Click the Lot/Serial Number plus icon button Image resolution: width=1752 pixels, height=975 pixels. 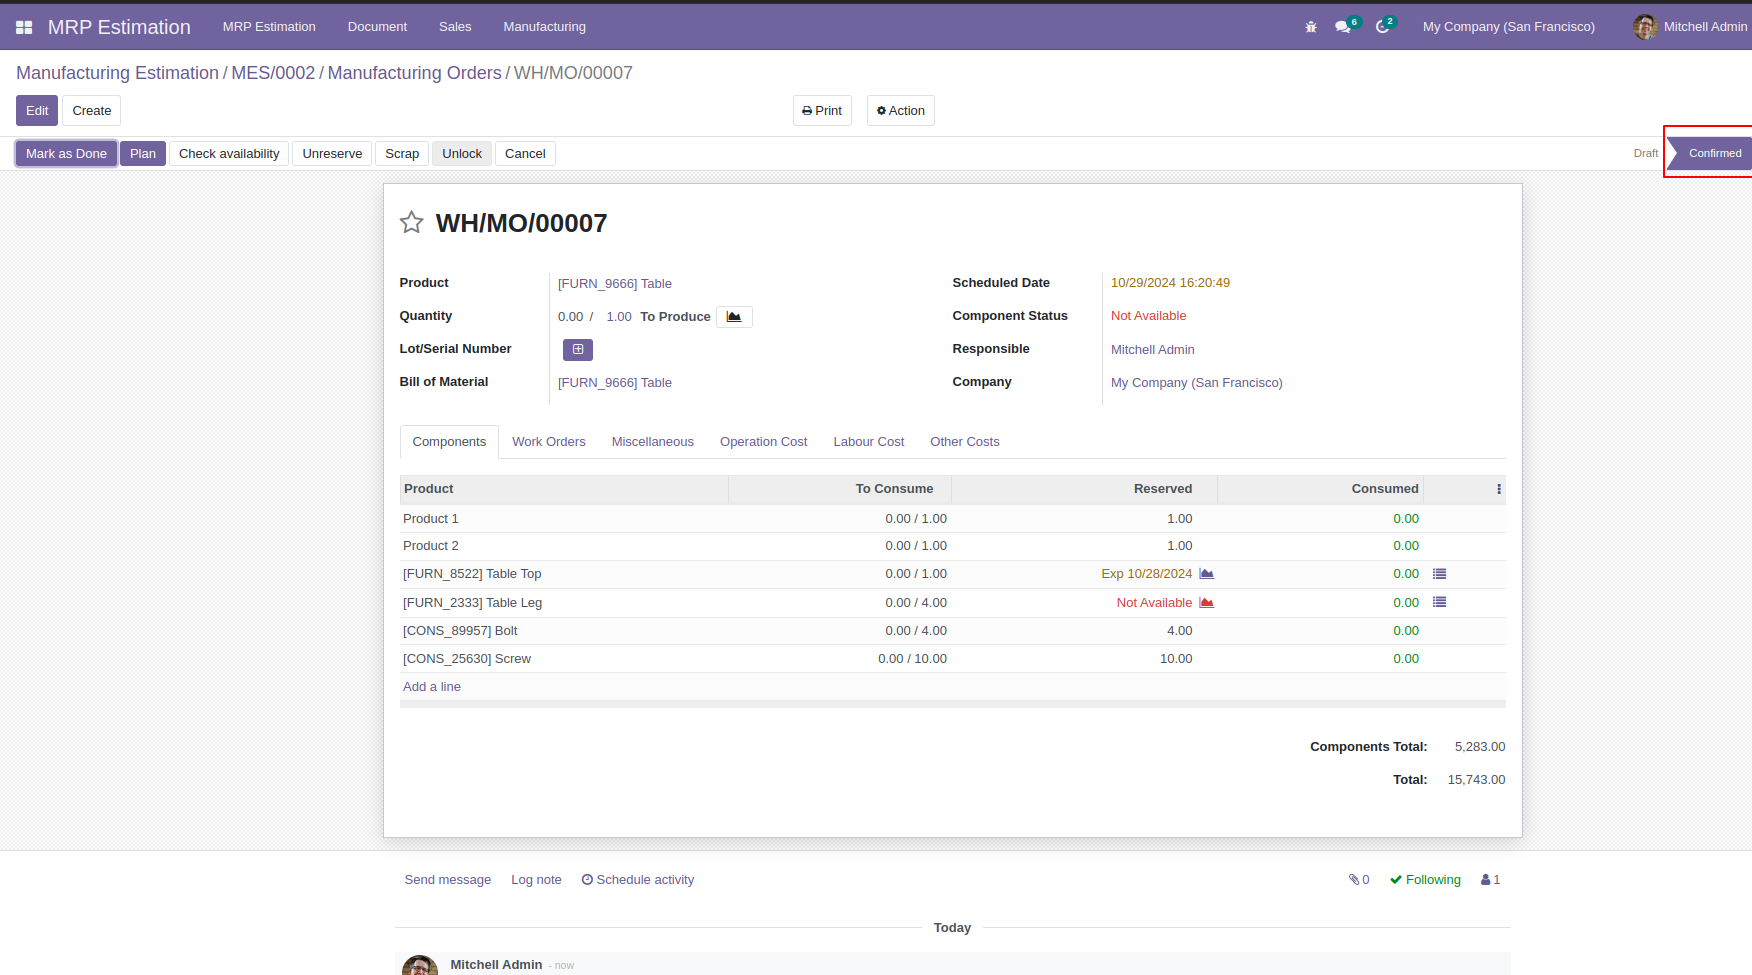click(x=578, y=349)
